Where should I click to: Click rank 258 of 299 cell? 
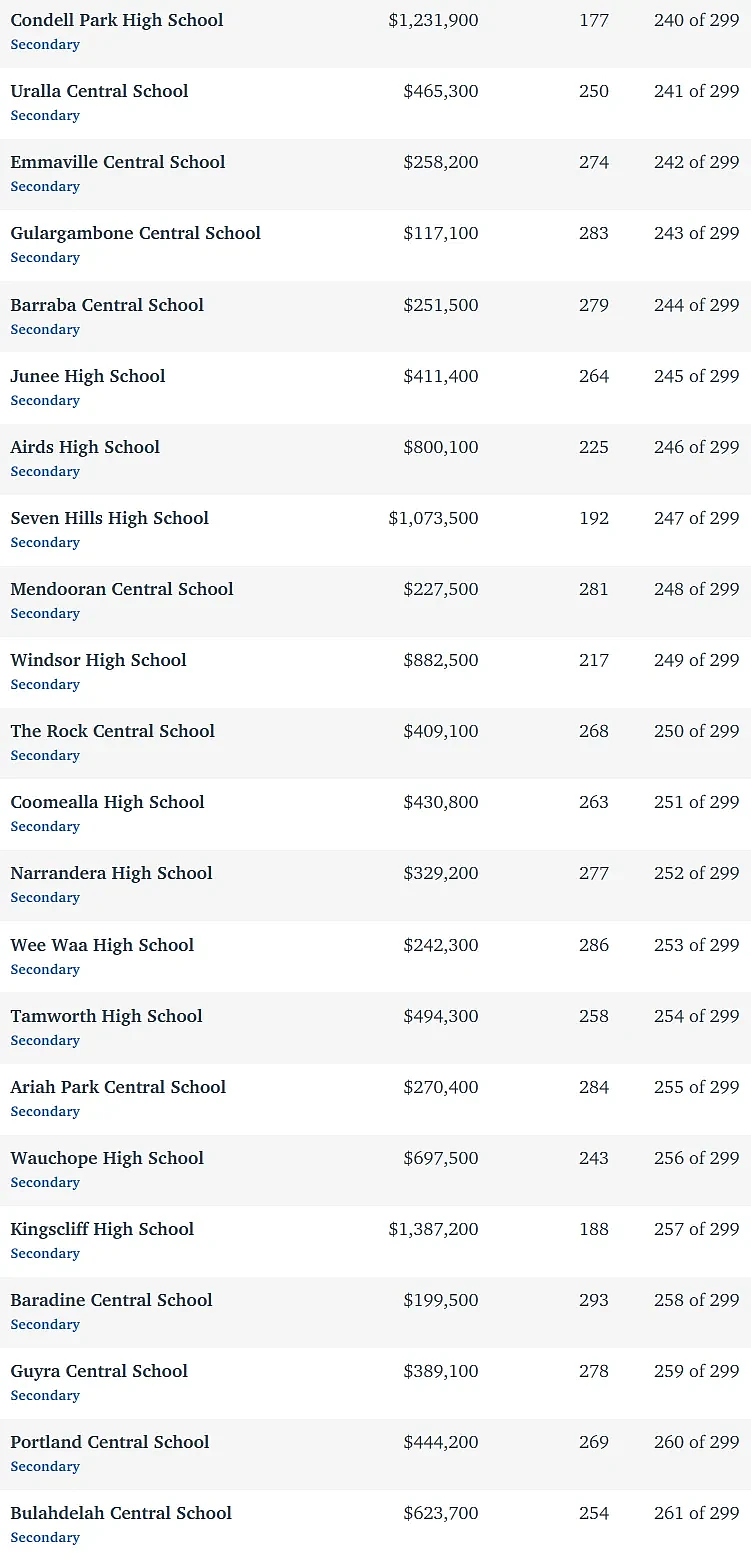tap(697, 1300)
